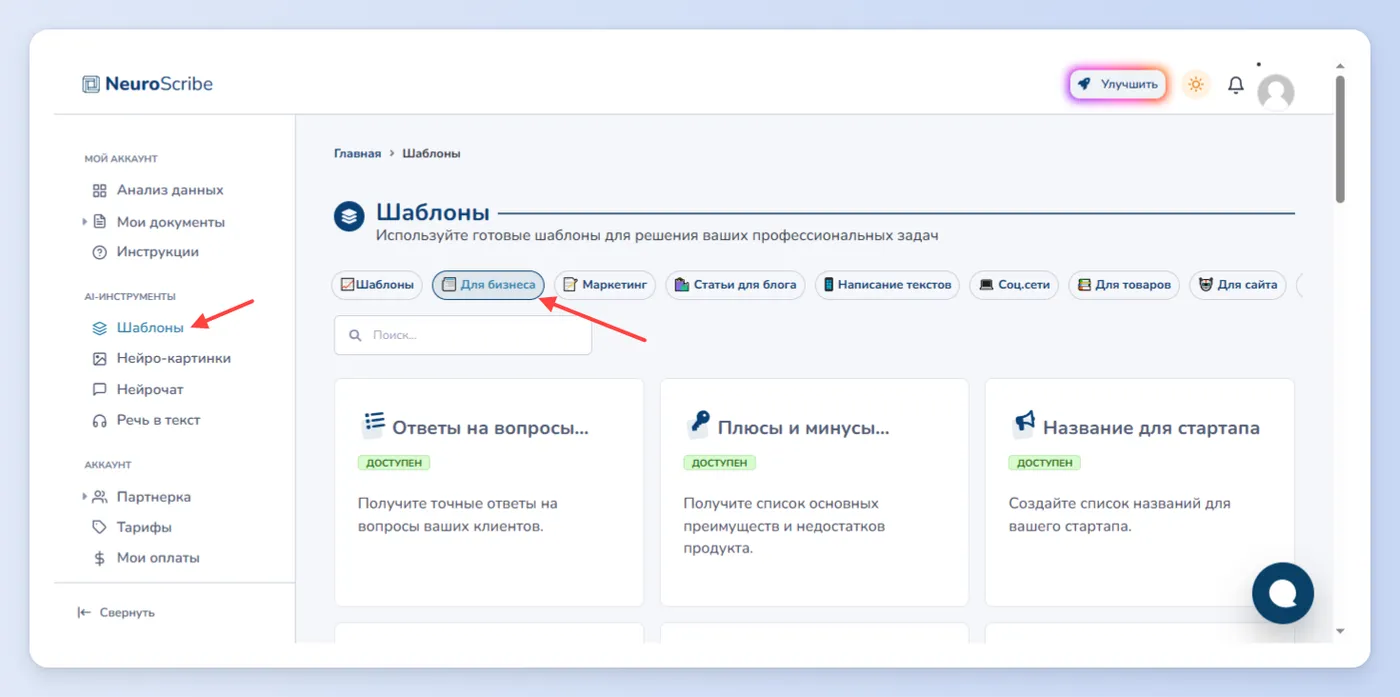Click the Улучшить upgrade button
Screen dimensions: 1400x697
(x=1118, y=84)
